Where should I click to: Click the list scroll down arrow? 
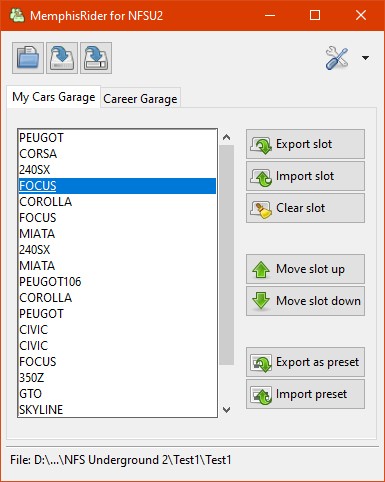(x=227, y=410)
